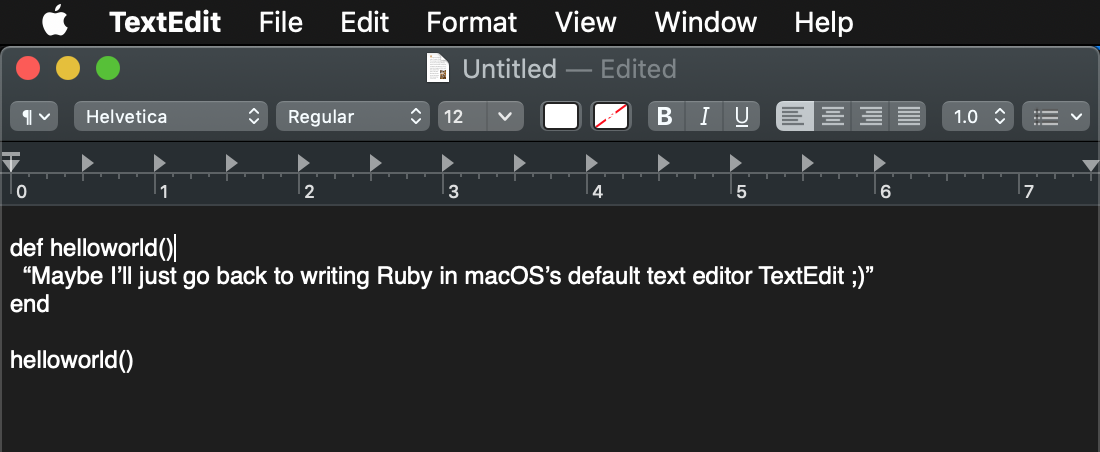Viewport: 1100px width, 452px height.
Task: Center align the text
Action: 833,117
